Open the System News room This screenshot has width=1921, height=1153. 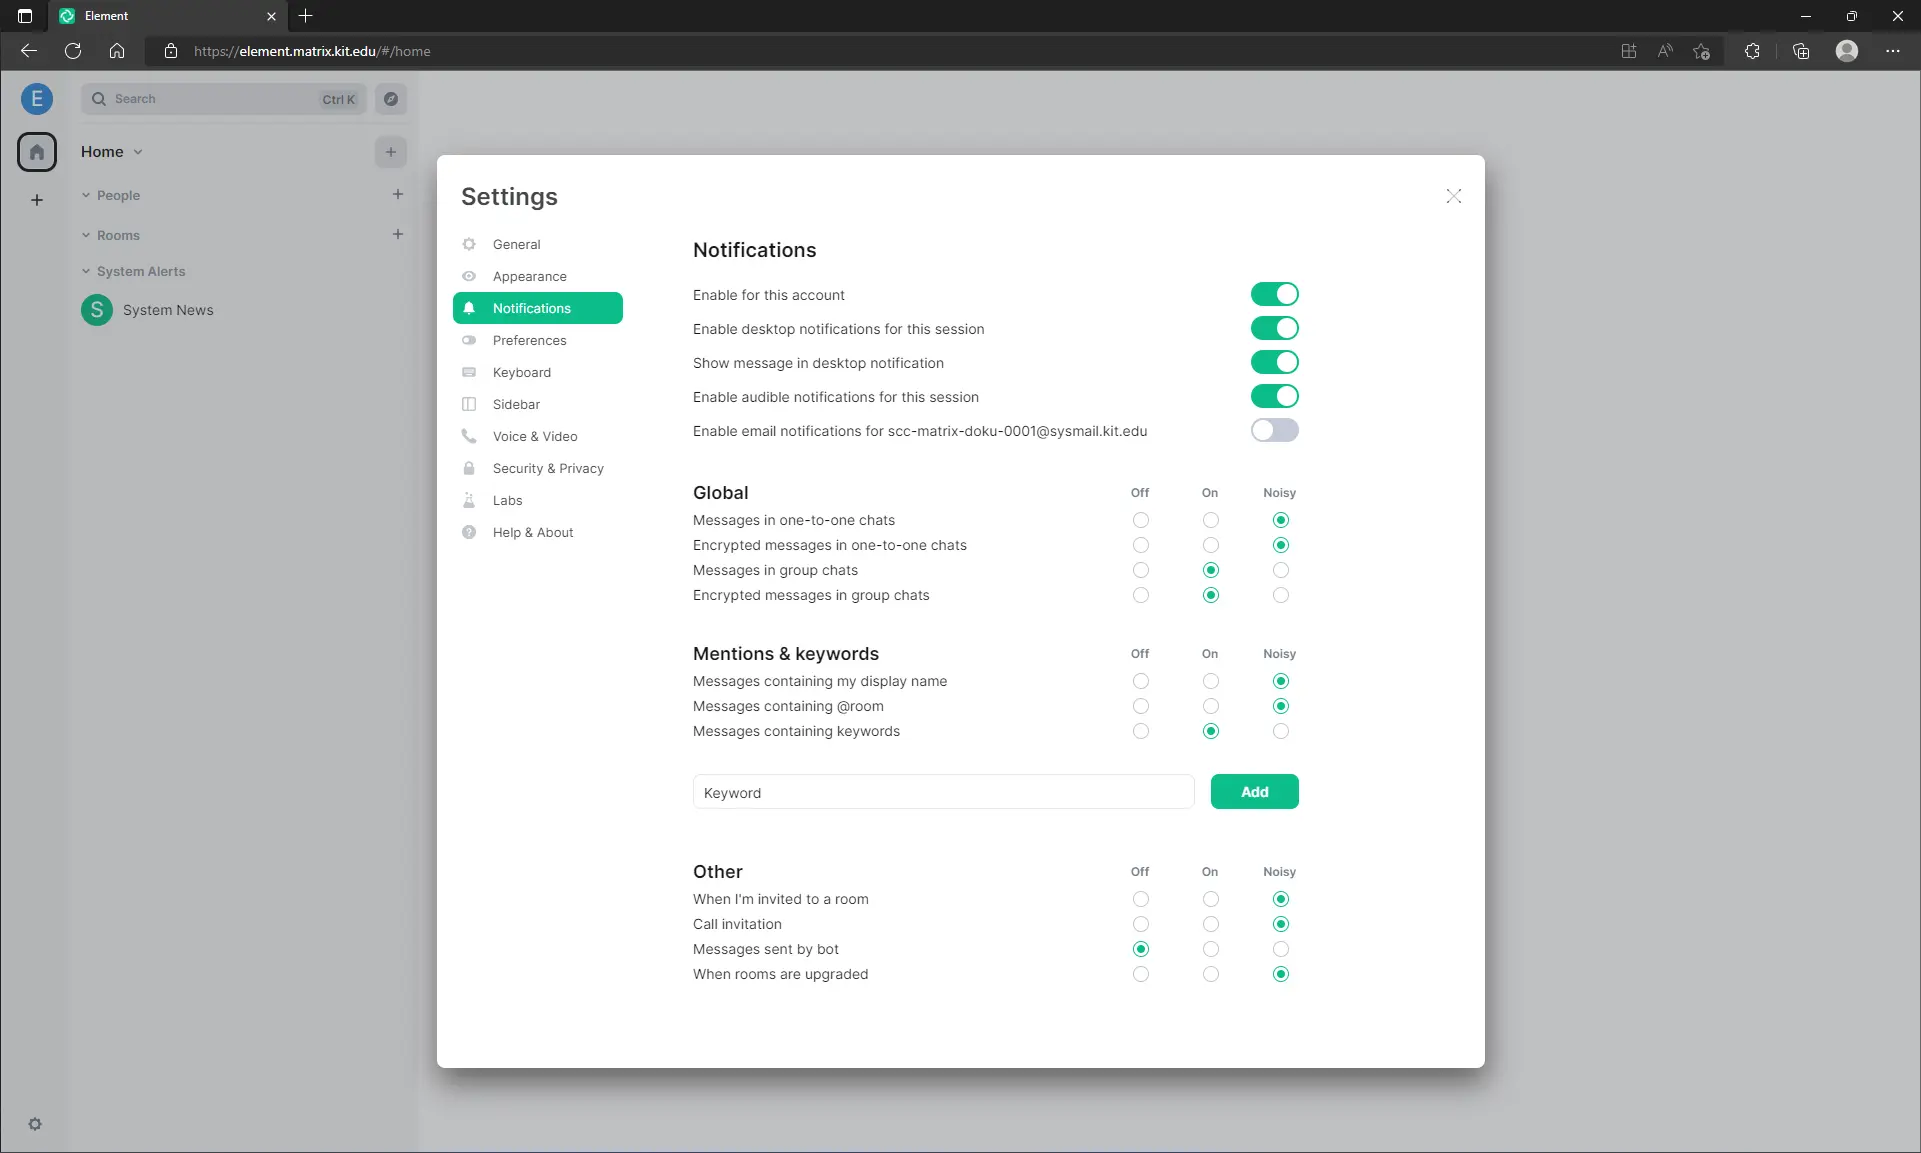pos(168,310)
